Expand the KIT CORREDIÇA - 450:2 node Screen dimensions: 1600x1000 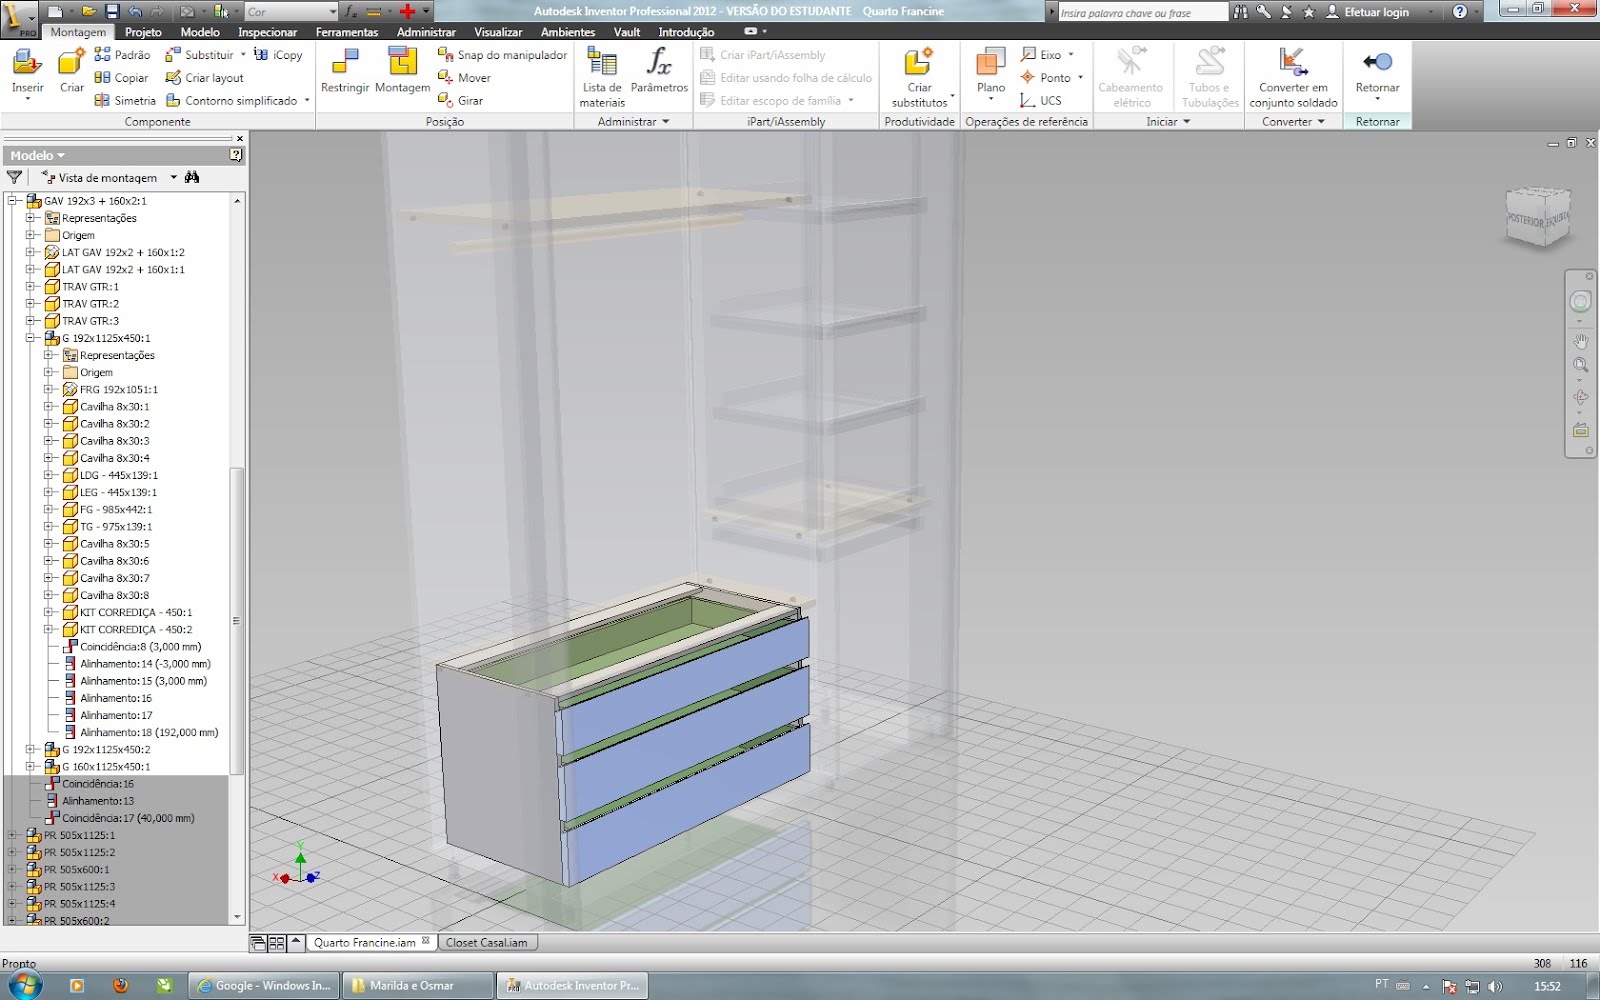[x=47, y=629]
